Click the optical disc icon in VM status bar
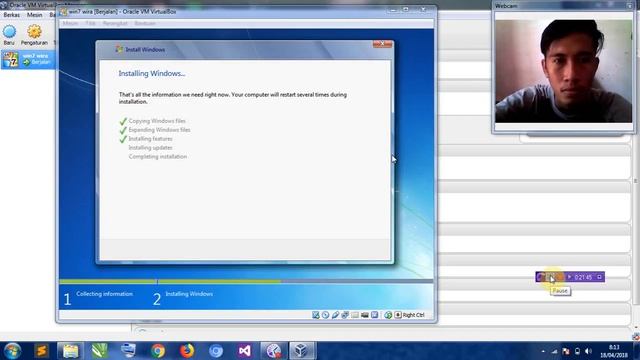Viewport: 640px width, 360px height. pos(325,315)
